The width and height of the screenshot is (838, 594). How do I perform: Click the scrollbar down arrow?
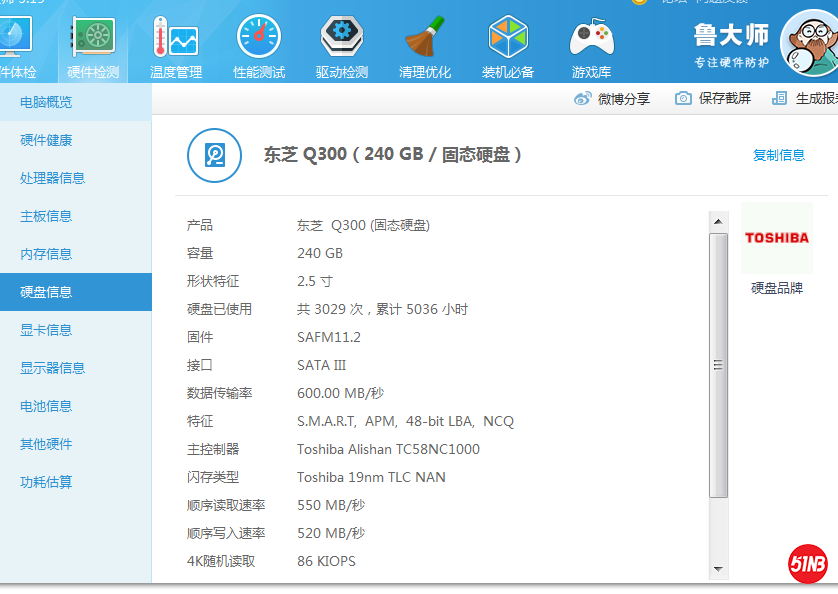pyautogui.click(x=718, y=569)
